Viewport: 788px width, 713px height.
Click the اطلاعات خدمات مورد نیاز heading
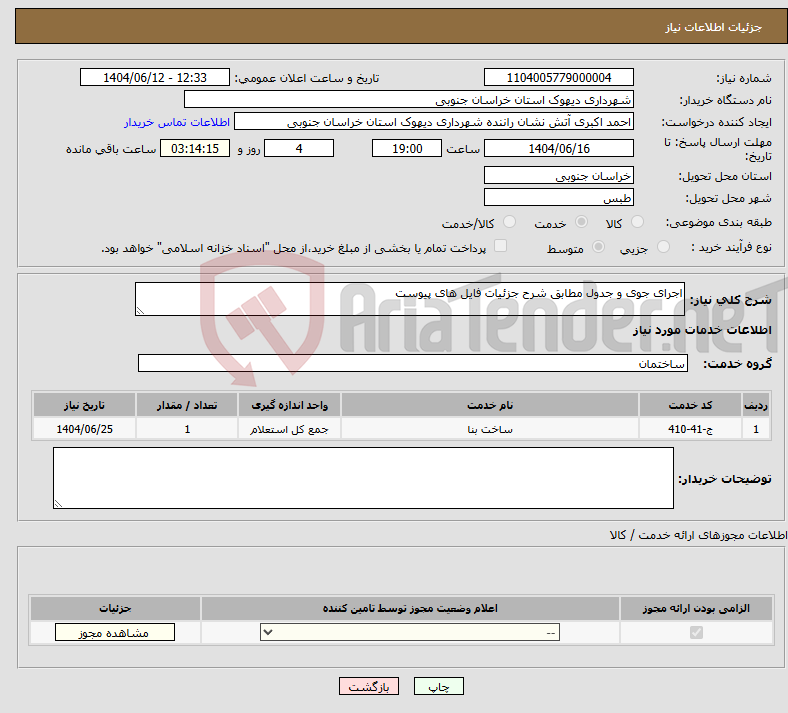(x=702, y=330)
